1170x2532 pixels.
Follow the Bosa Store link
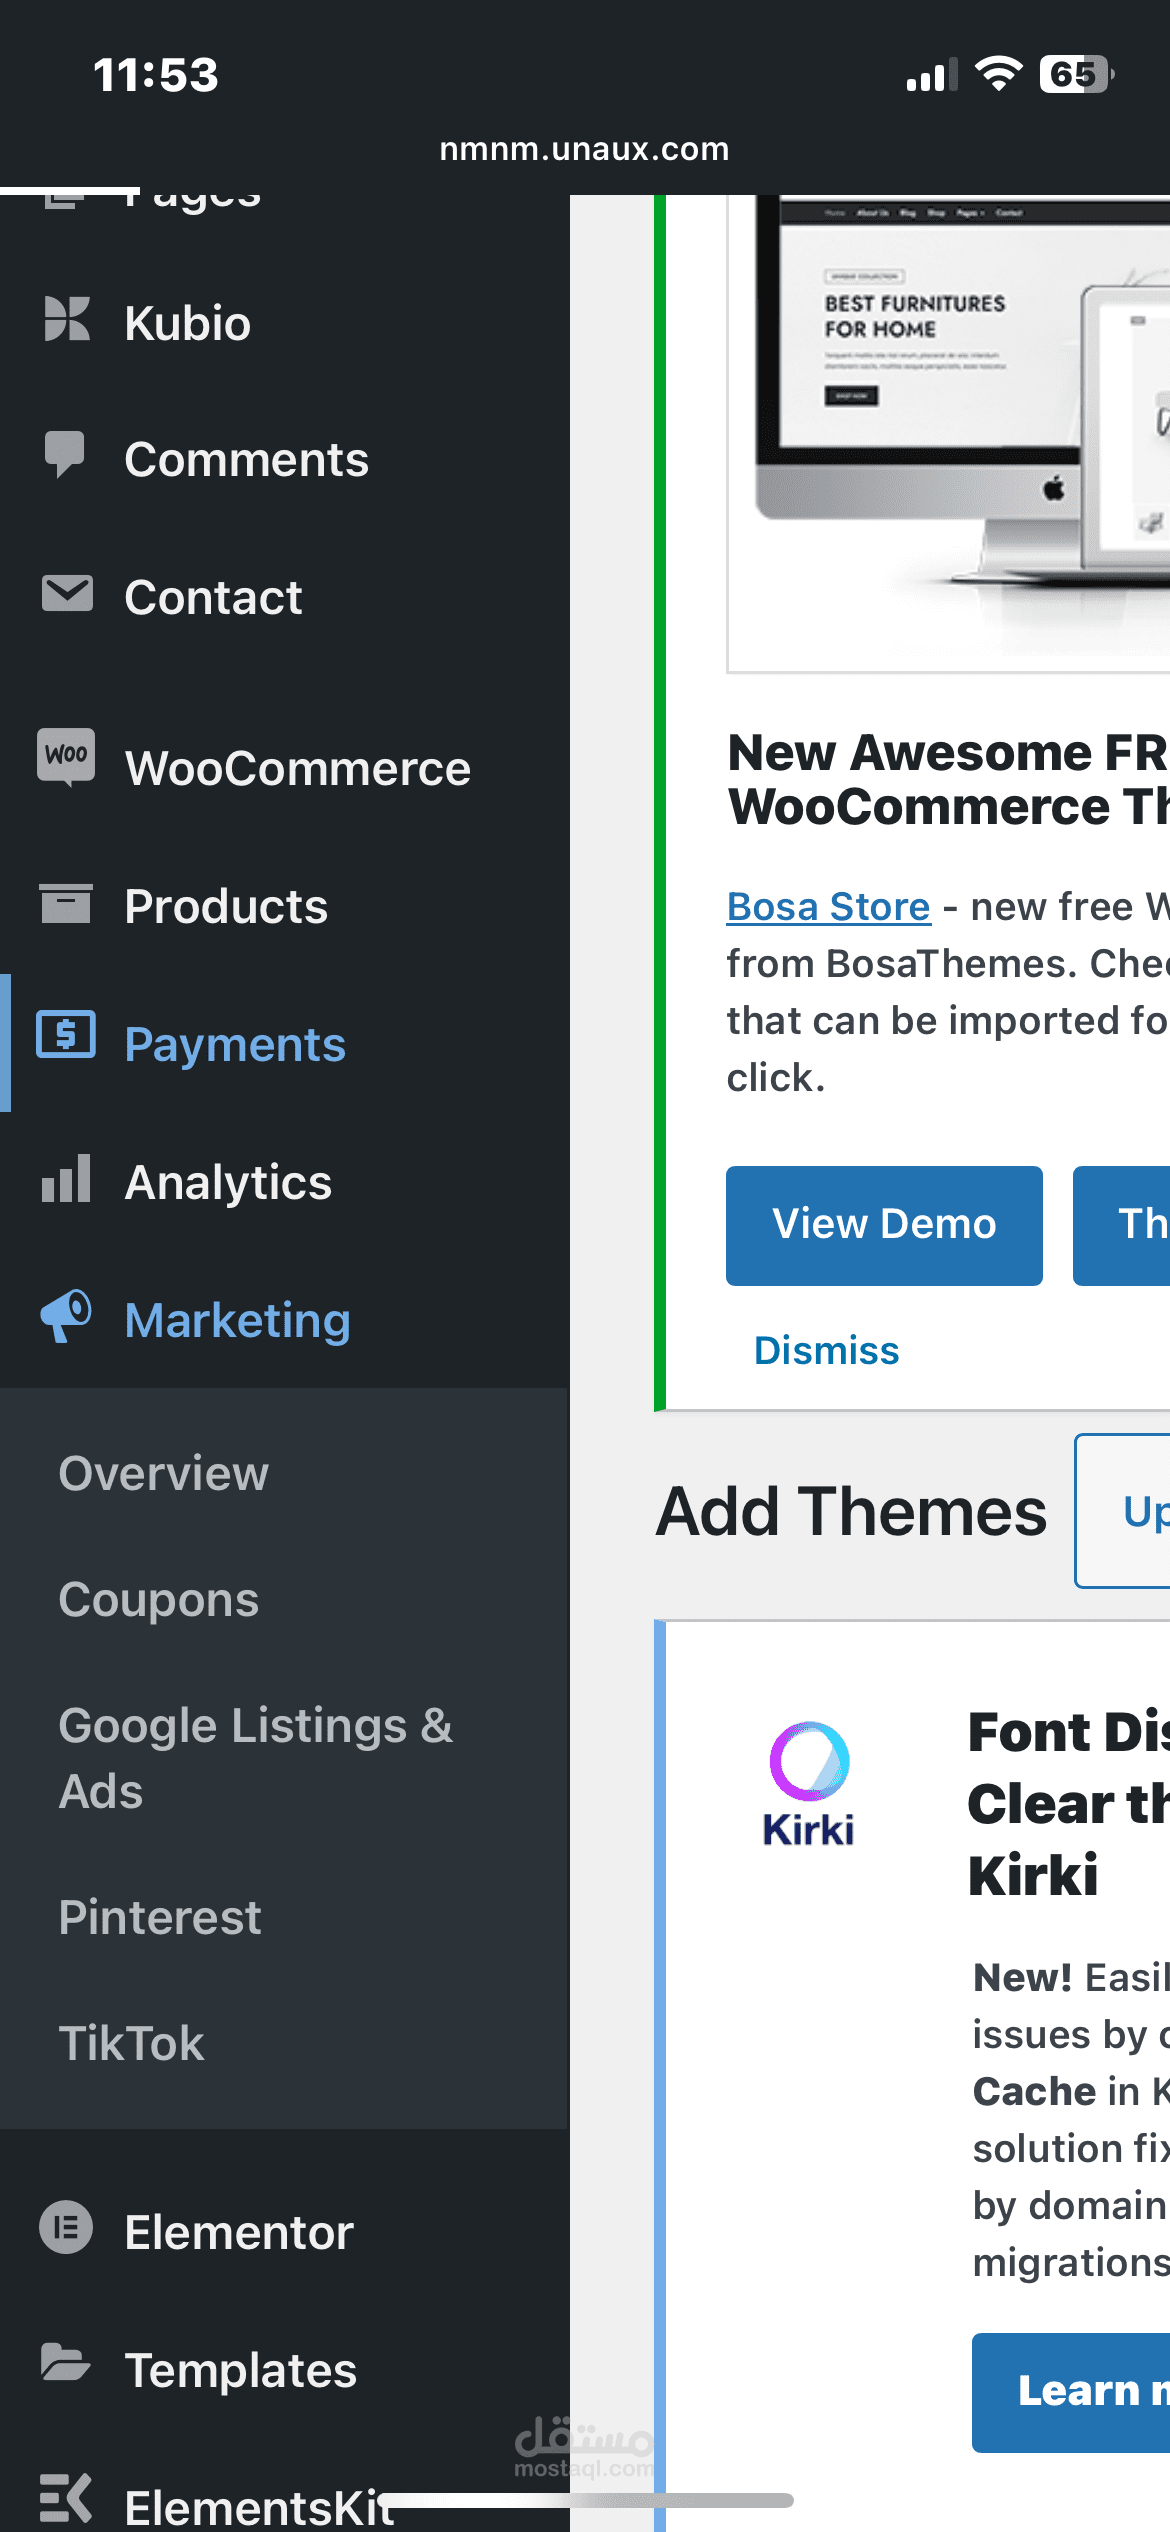tap(828, 907)
